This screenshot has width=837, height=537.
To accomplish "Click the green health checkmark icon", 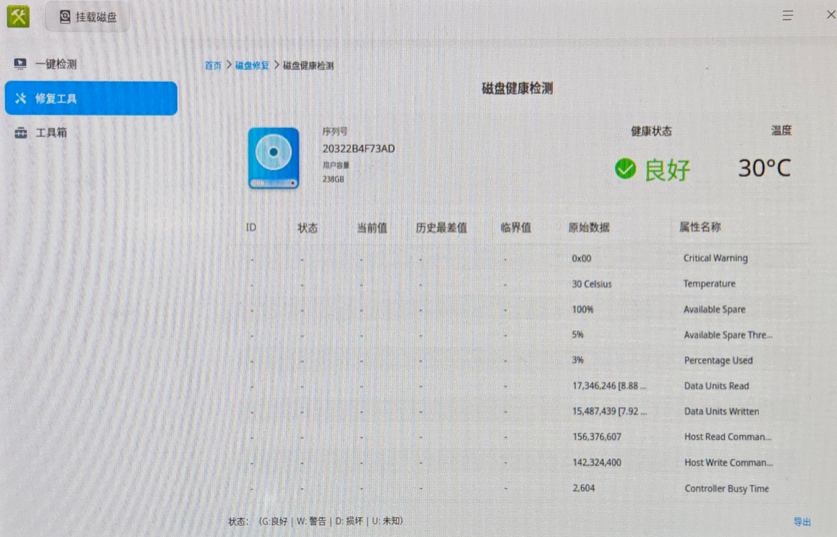I will pyautogui.click(x=625, y=169).
